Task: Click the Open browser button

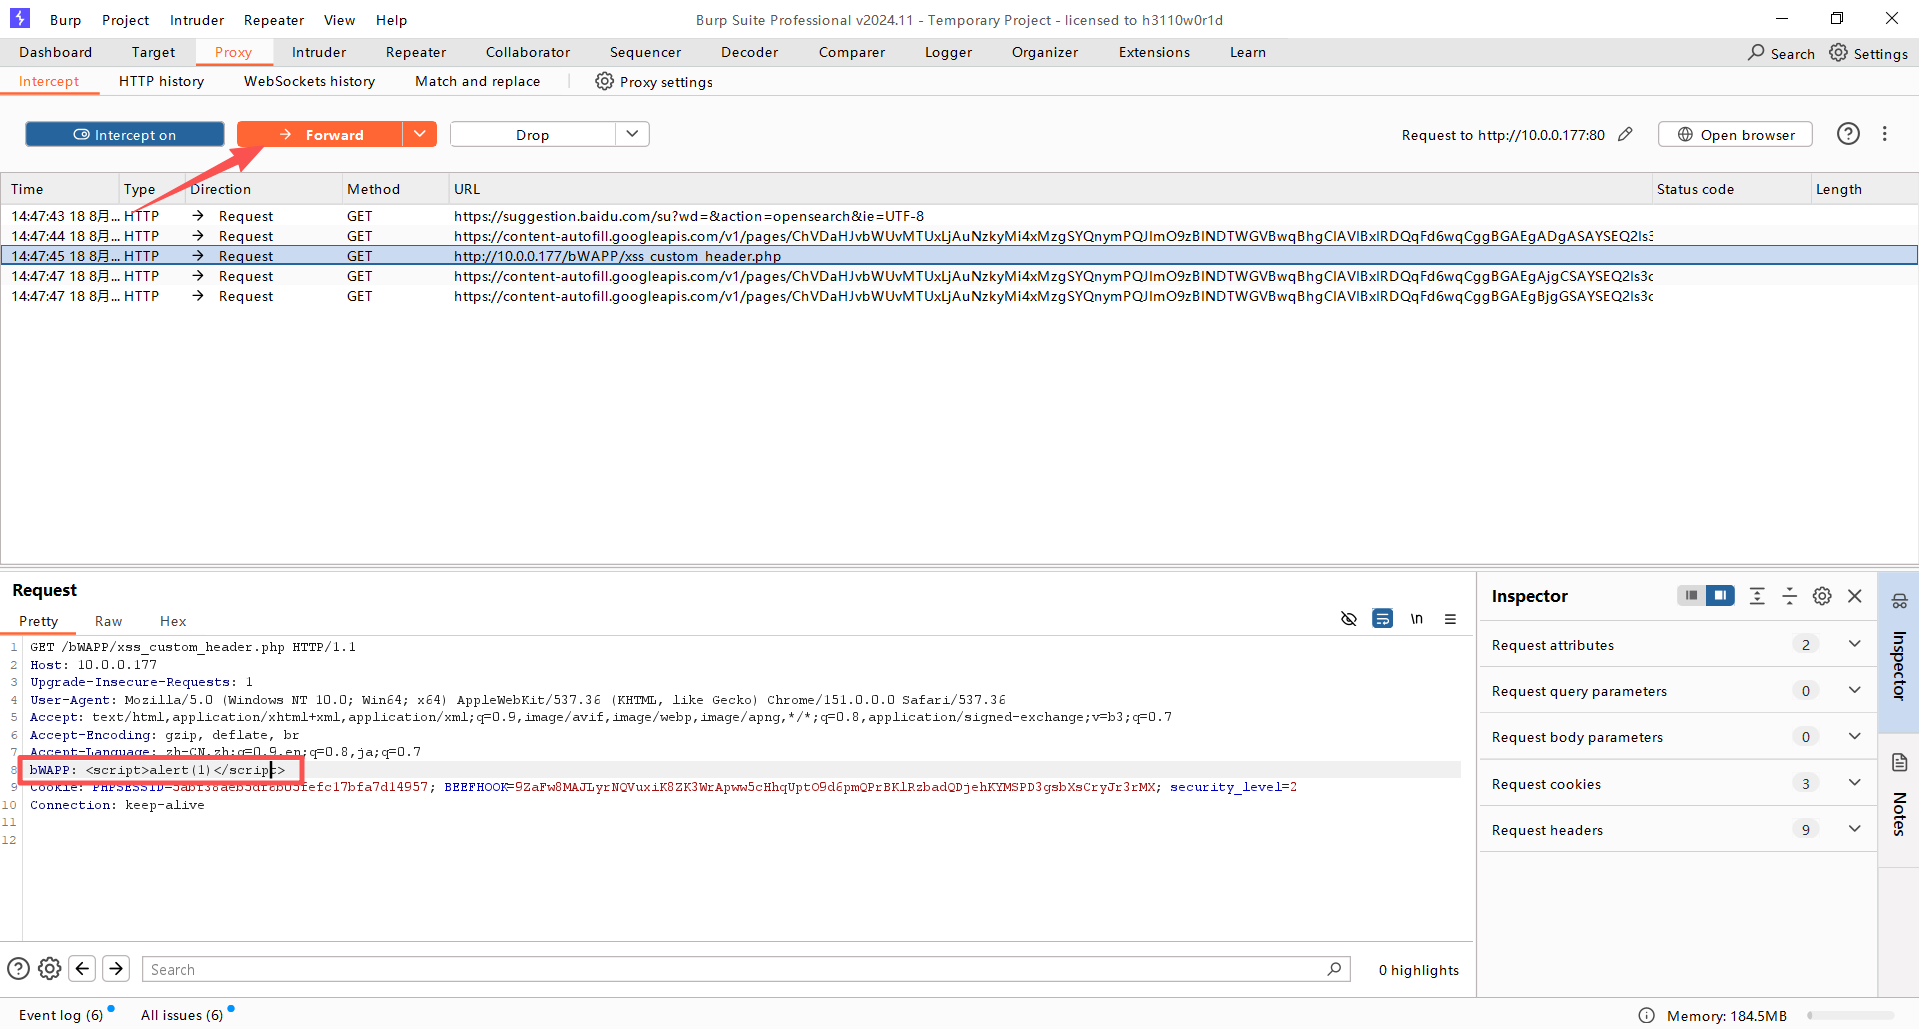Action: (x=1736, y=134)
